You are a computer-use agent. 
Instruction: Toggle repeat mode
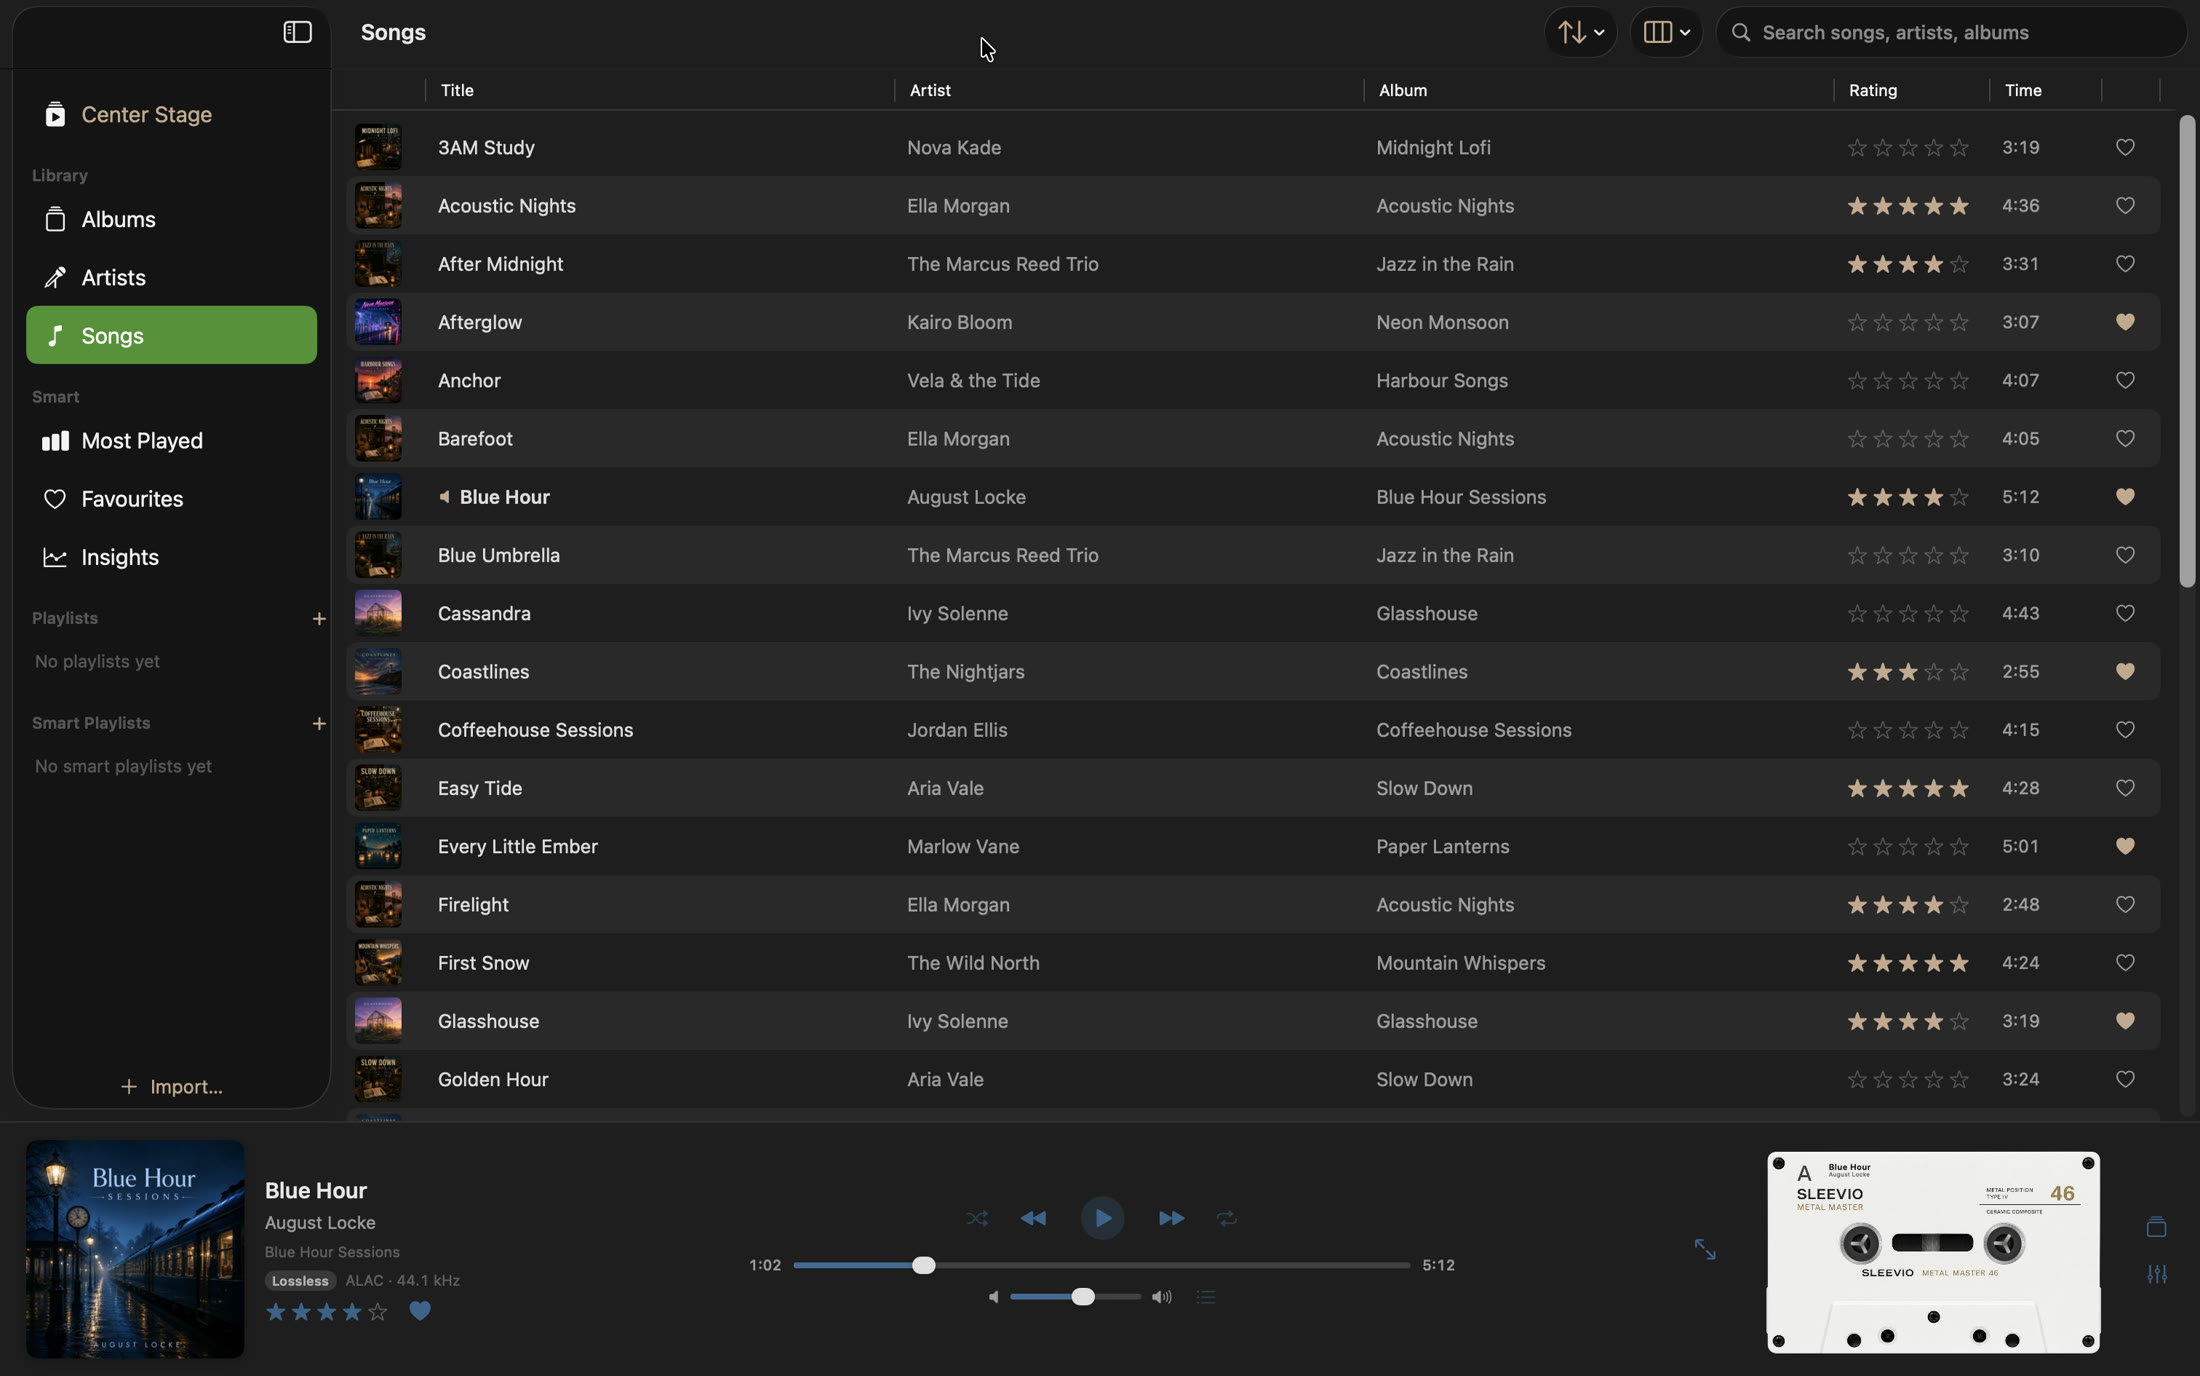[x=1227, y=1218]
